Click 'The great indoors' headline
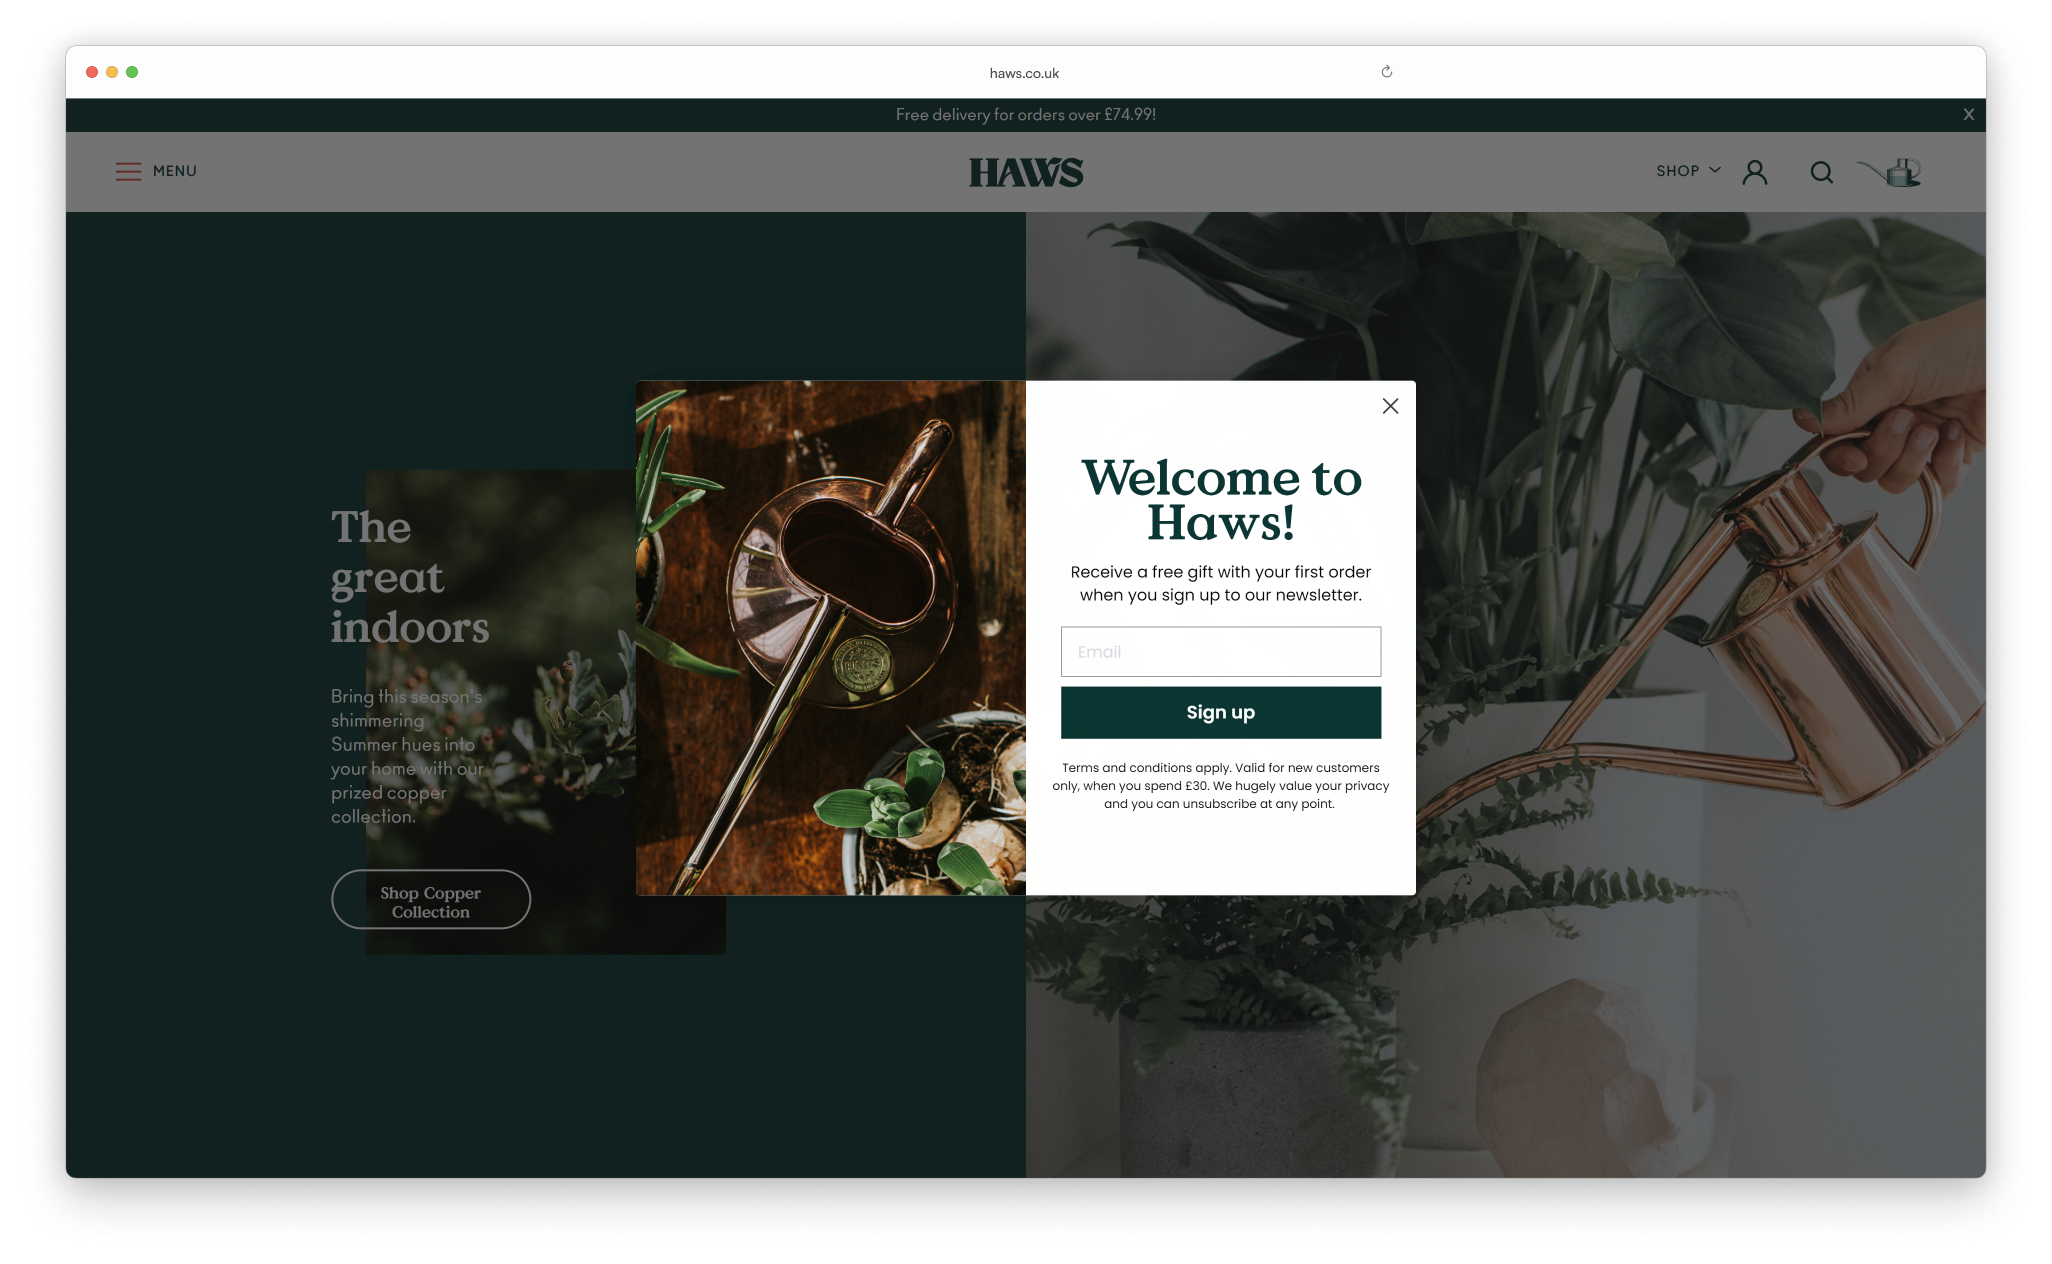2052x1264 pixels. coord(410,577)
